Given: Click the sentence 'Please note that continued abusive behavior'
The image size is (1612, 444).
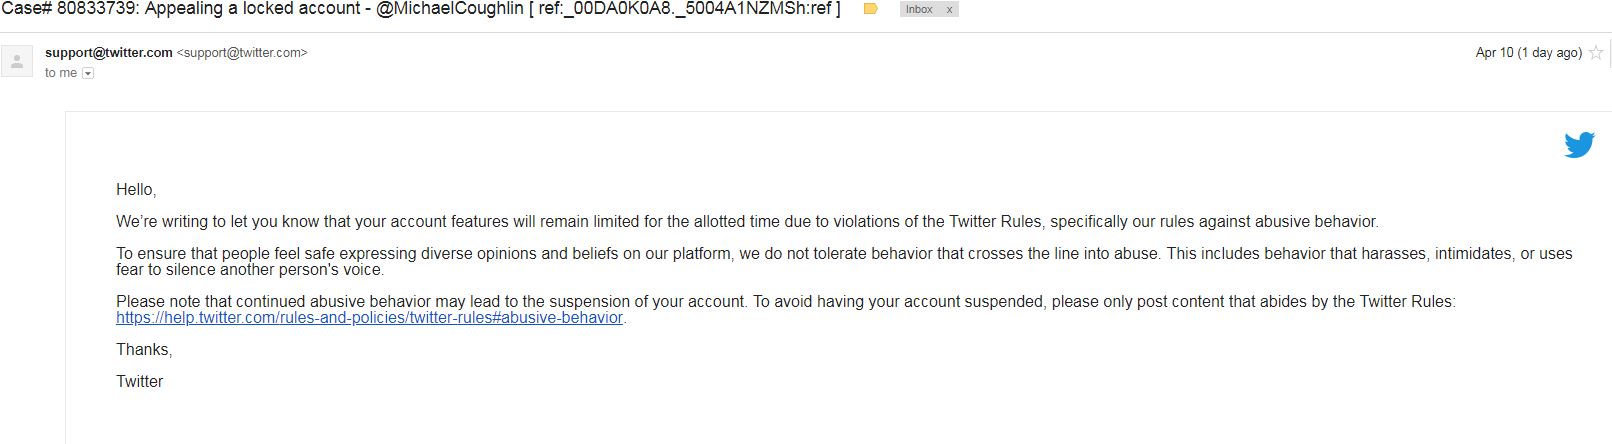Looking at the screenshot, I should tap(431, 301).
